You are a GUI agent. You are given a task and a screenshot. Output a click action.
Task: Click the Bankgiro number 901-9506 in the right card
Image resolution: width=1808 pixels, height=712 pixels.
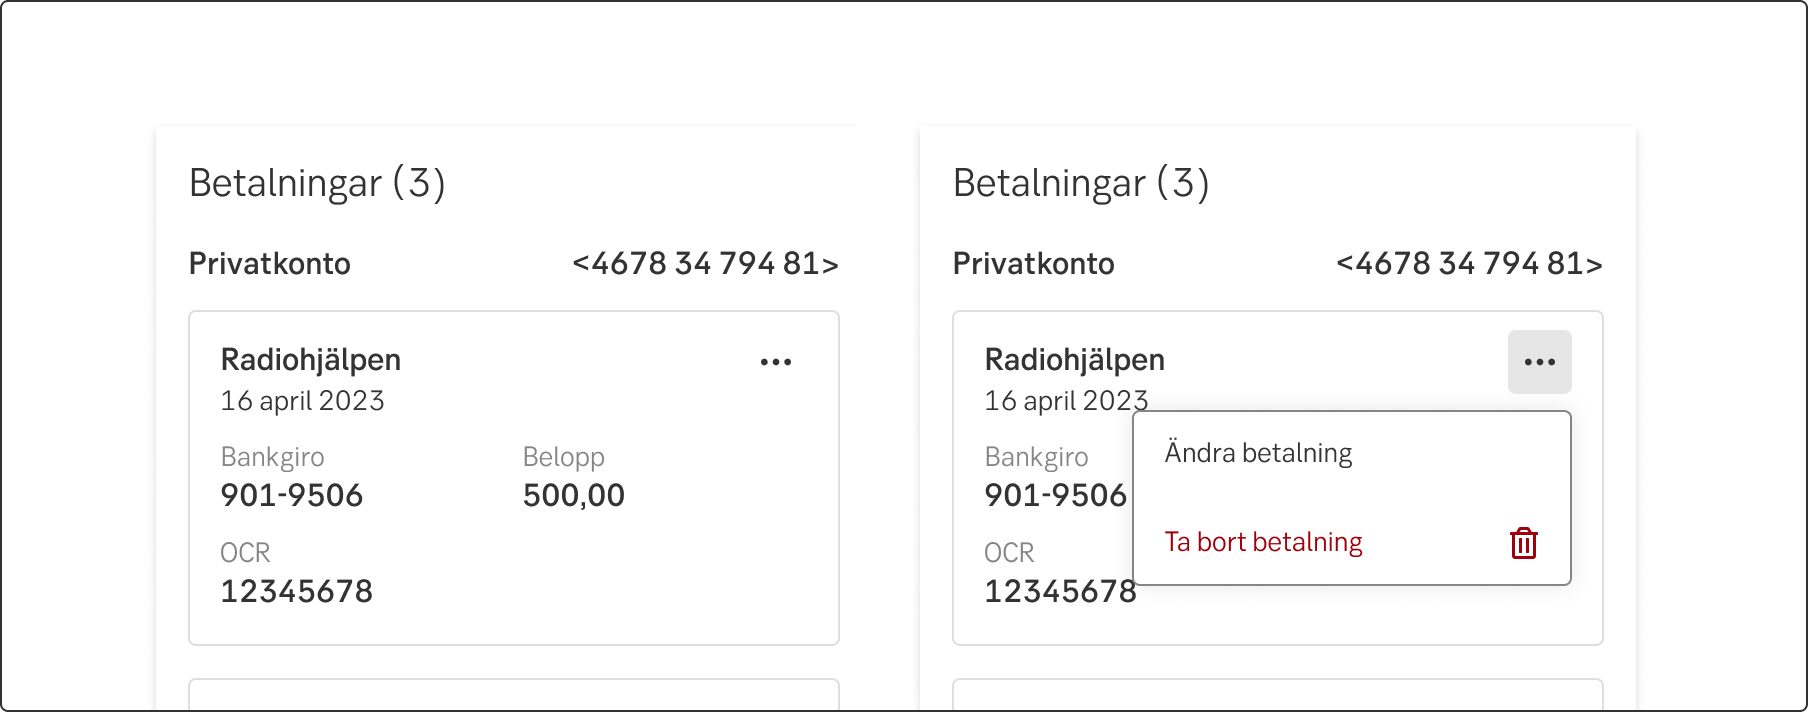tap(1055, 495)
